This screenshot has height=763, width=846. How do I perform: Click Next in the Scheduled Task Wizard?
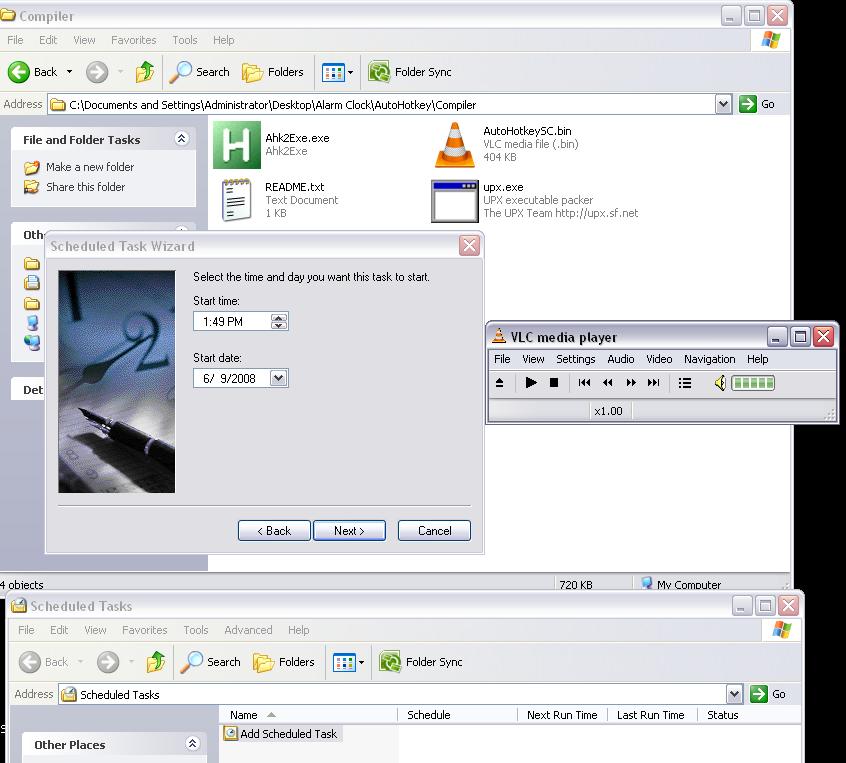[349, 530]
